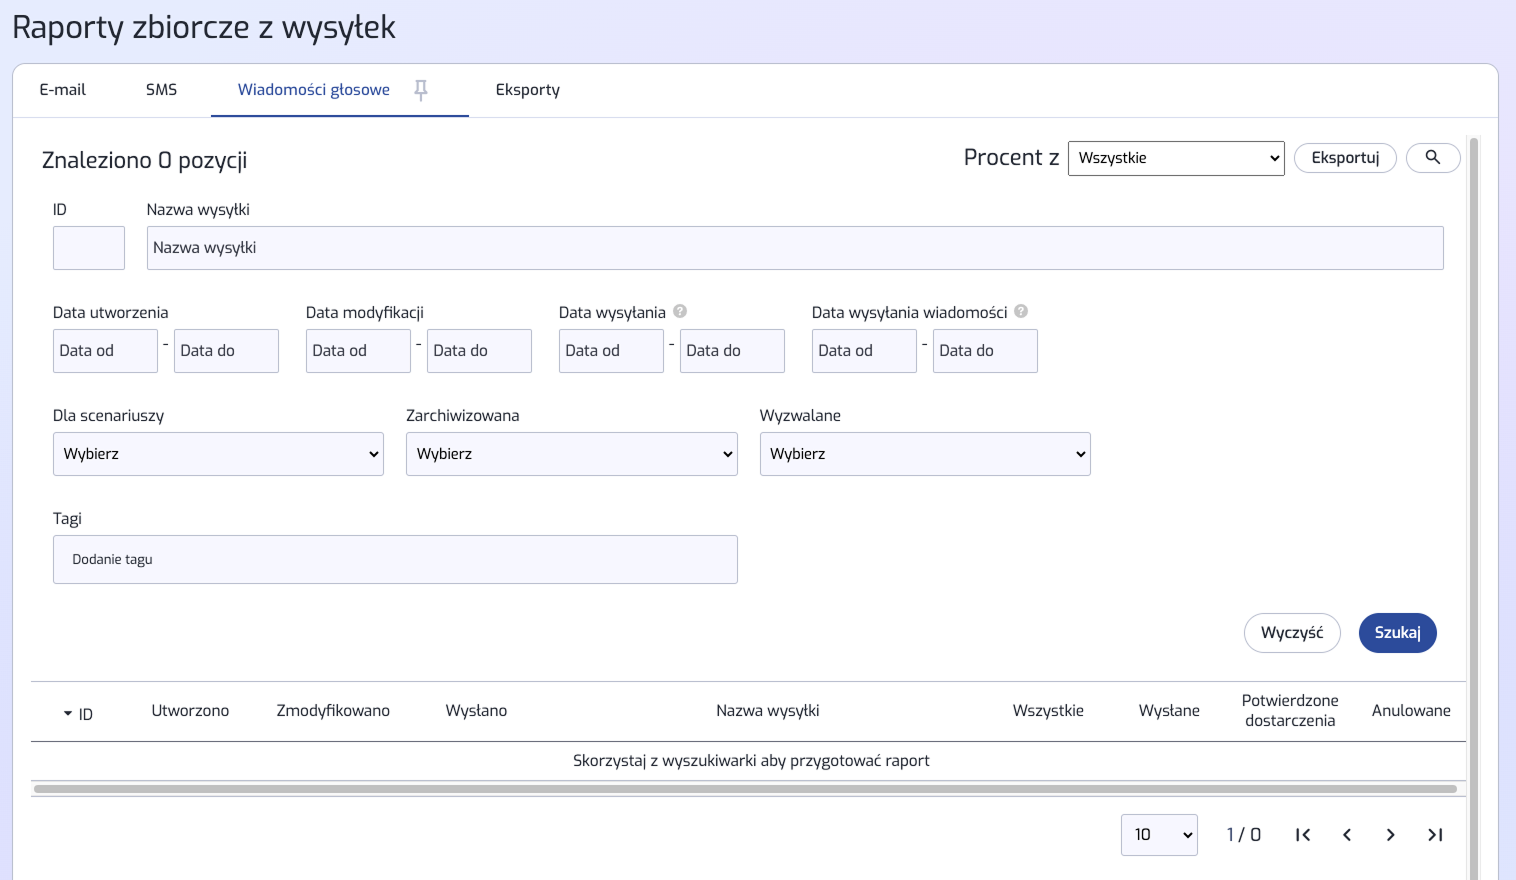Expand the Dla scenariuszy dropdown
This screenshot has width=1516, height=880.
point(218,454)
